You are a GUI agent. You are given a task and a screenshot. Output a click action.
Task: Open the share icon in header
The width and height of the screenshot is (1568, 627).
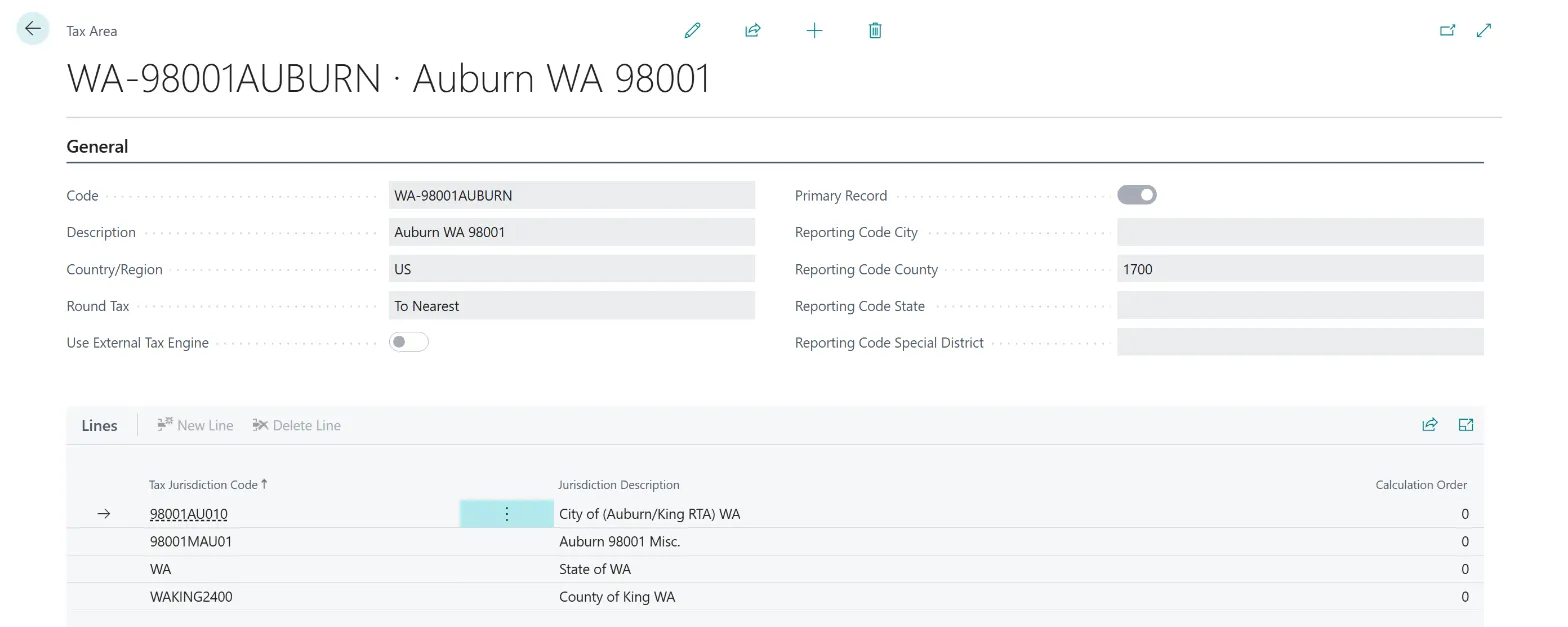tap(753, 31)
